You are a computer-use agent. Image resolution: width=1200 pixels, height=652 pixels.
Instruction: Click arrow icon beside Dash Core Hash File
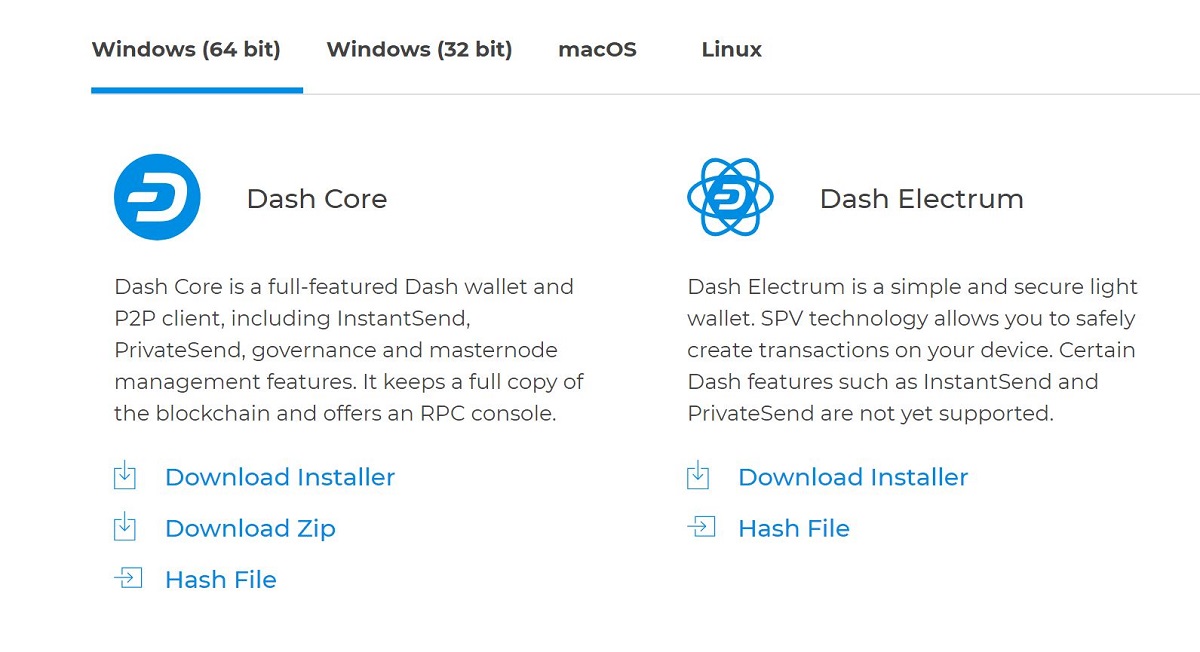(x=128, y=578)
